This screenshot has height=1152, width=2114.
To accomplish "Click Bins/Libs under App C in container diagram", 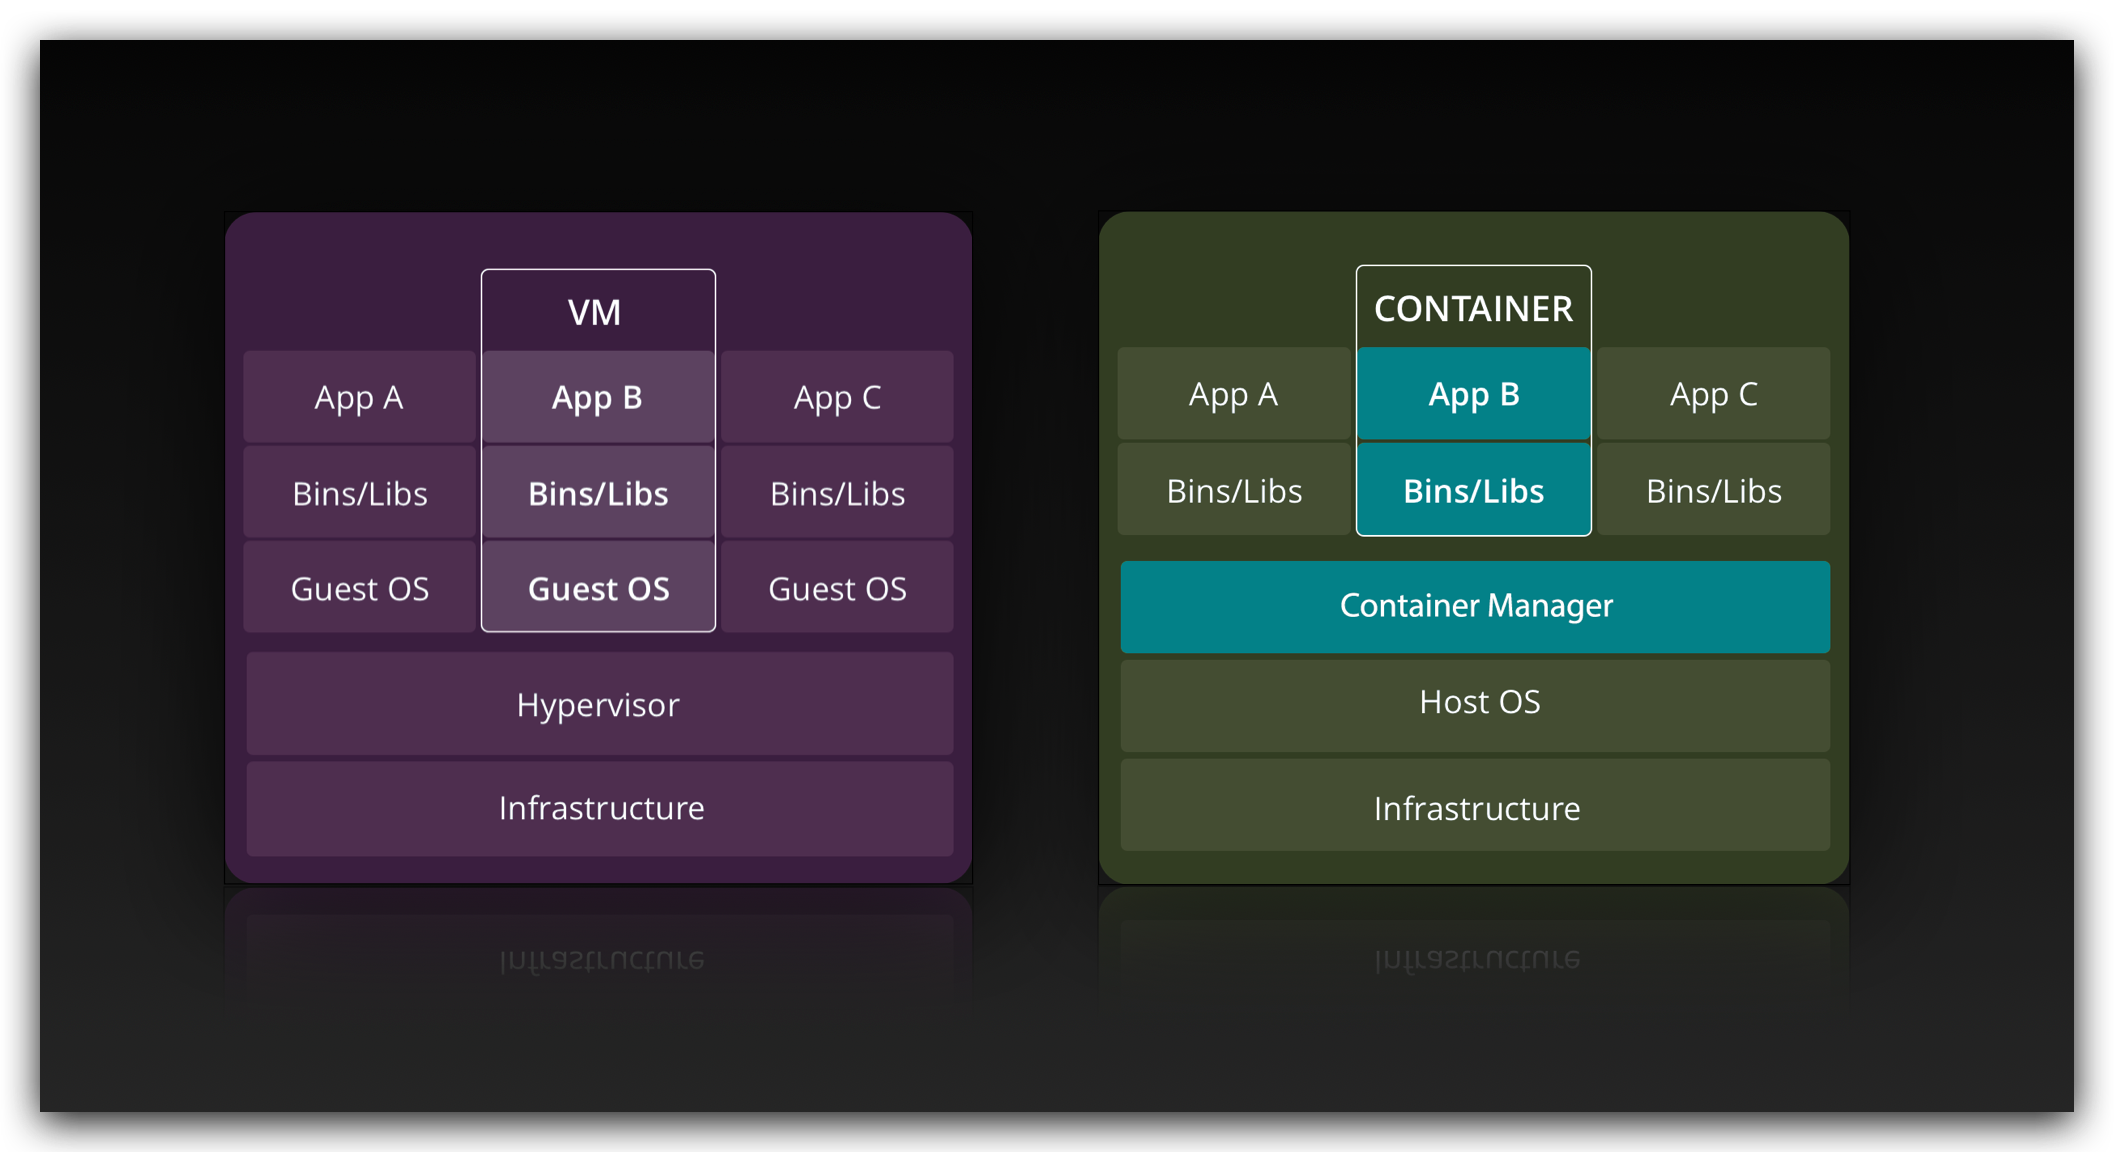I will (x=1713, y=490).
